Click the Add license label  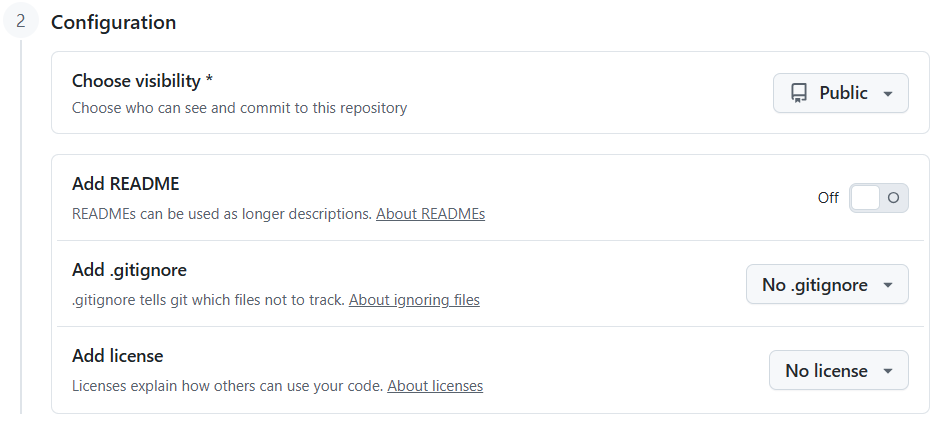(118, 356)
